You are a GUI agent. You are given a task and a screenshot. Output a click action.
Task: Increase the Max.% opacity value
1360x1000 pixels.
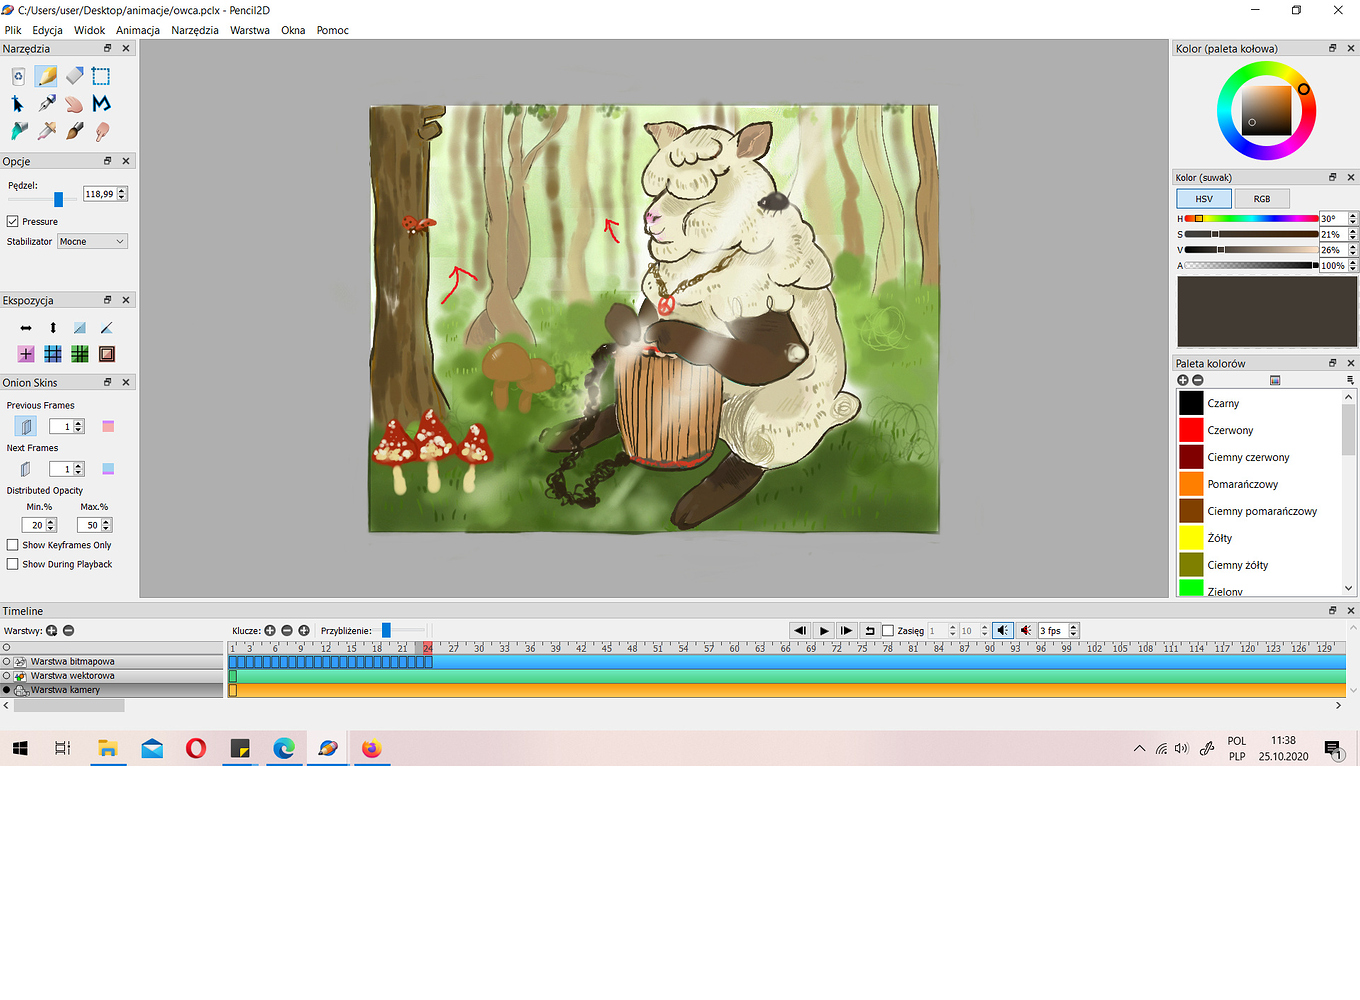tap(106, 522)
